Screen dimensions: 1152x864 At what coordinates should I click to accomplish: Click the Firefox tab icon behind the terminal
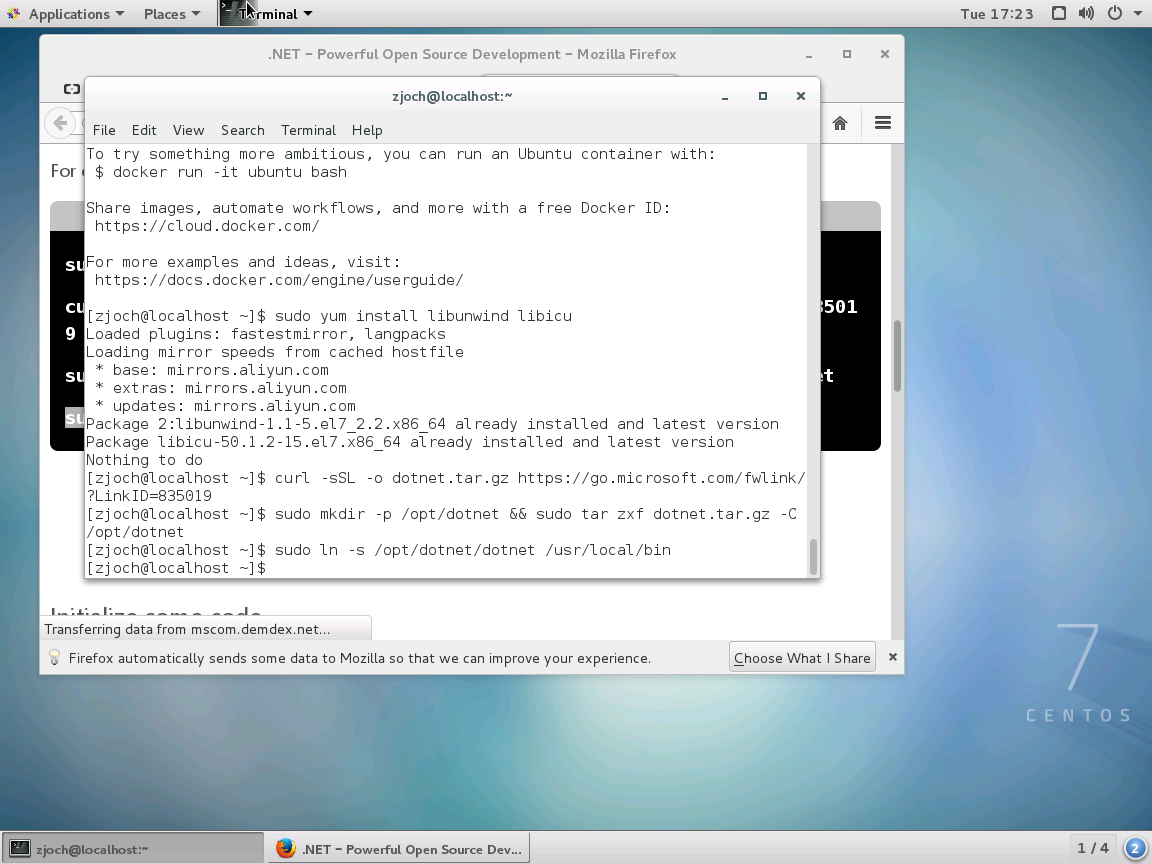click(x=71, y=89)
